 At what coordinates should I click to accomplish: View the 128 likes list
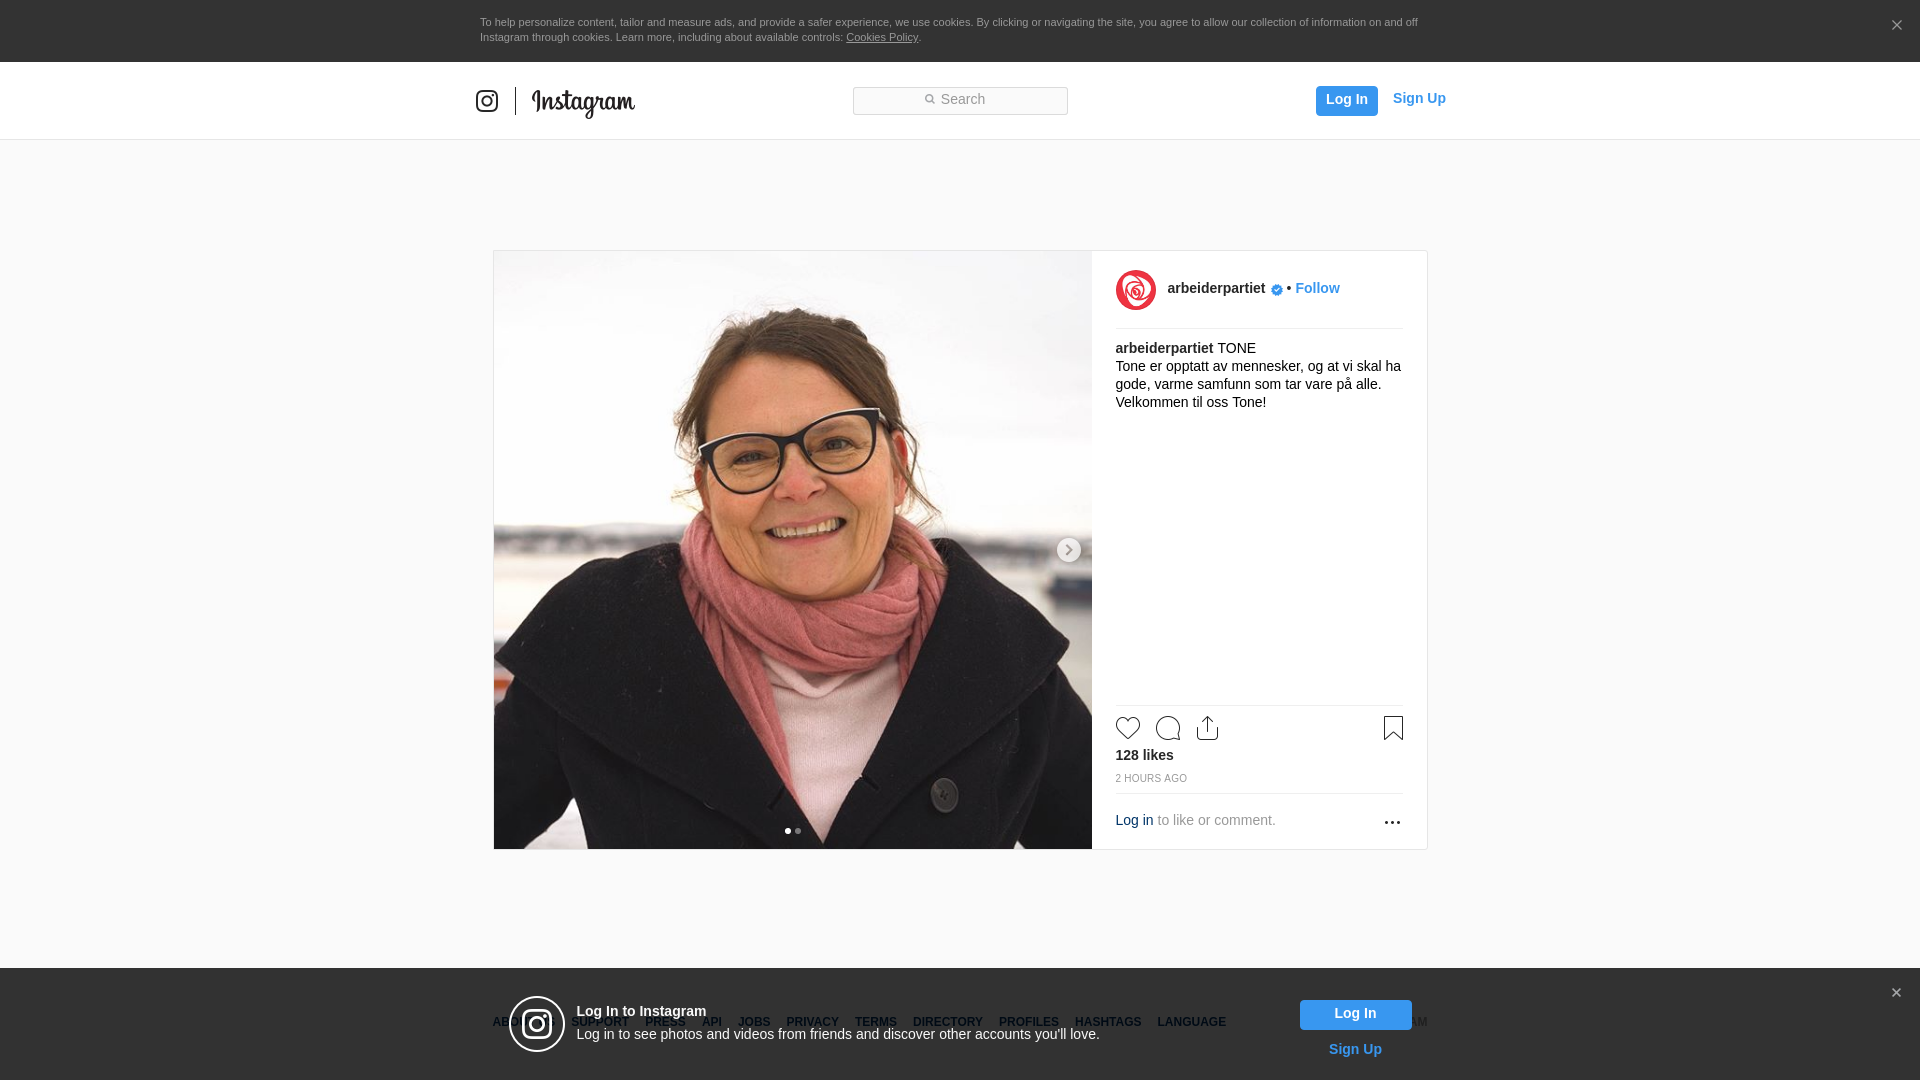point(1144,755)
